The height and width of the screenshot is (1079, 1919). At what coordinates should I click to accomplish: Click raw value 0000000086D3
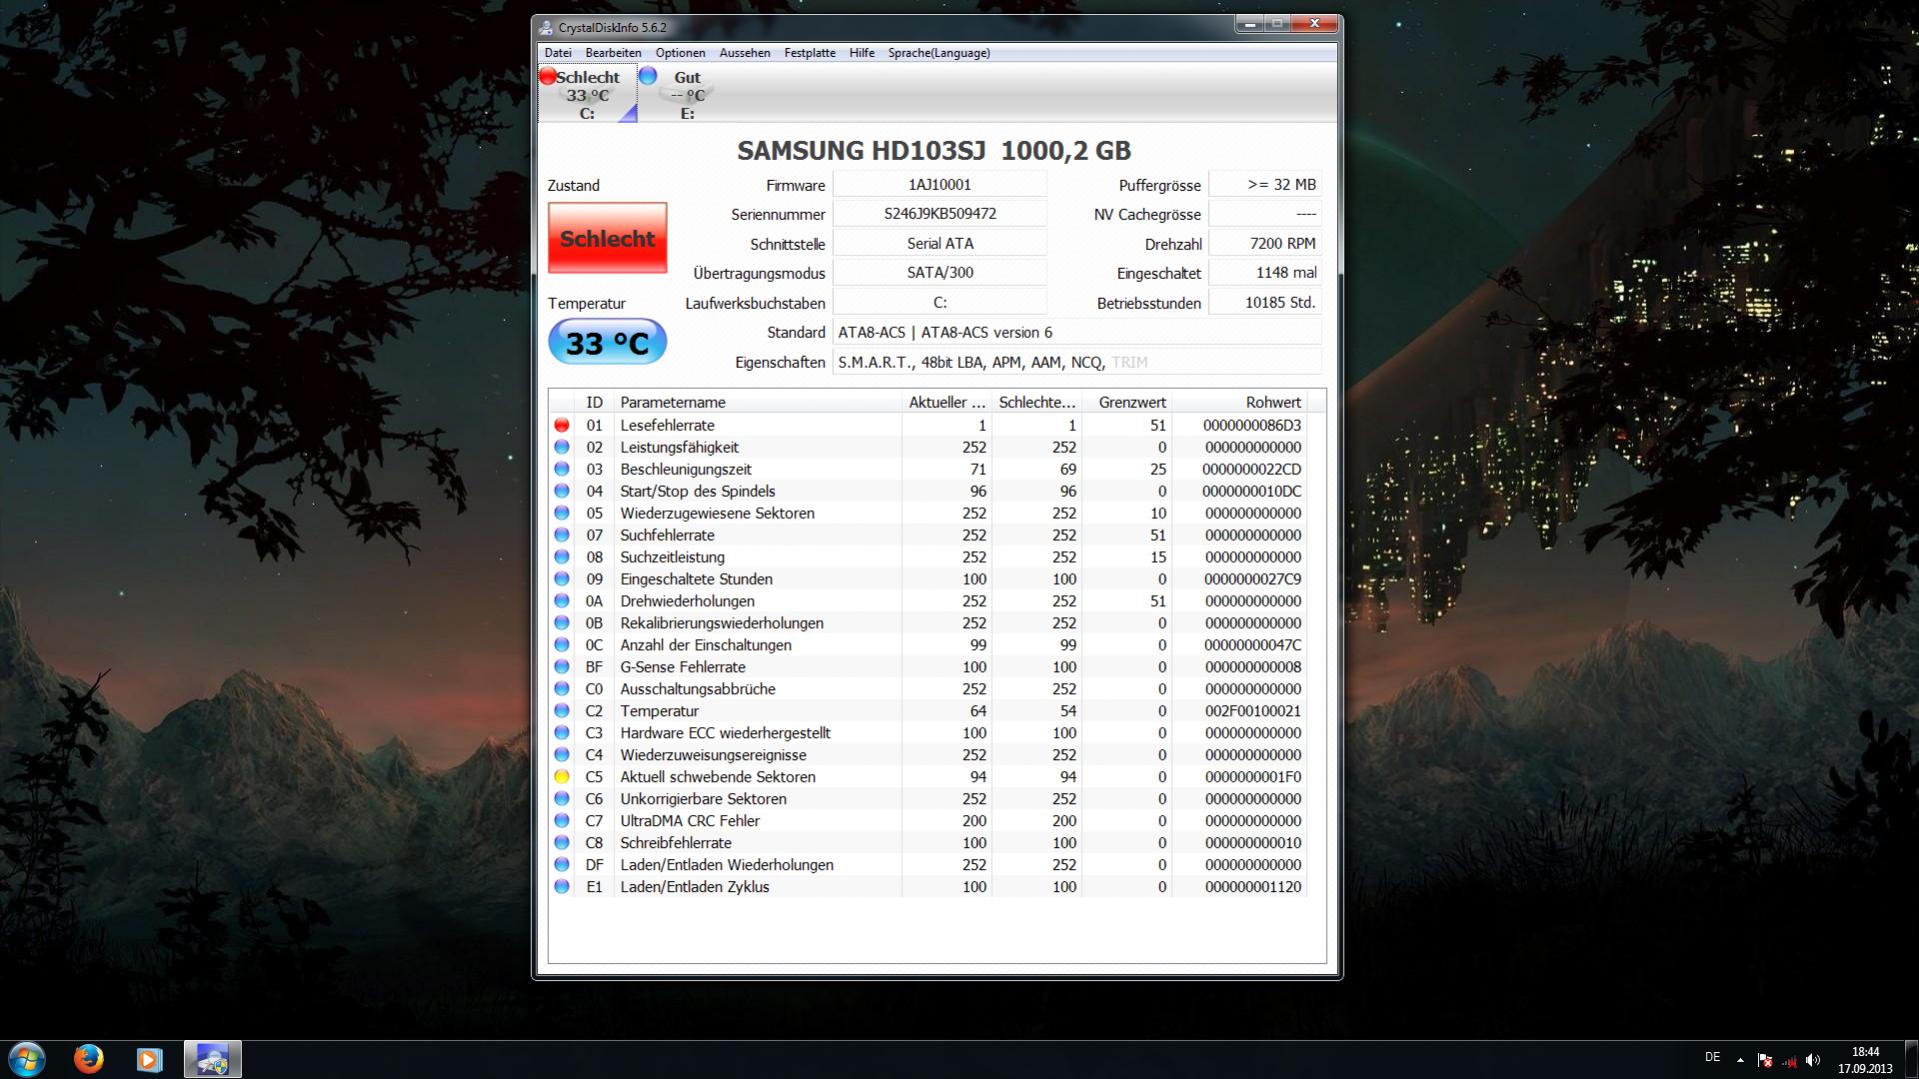point(1252,425)
